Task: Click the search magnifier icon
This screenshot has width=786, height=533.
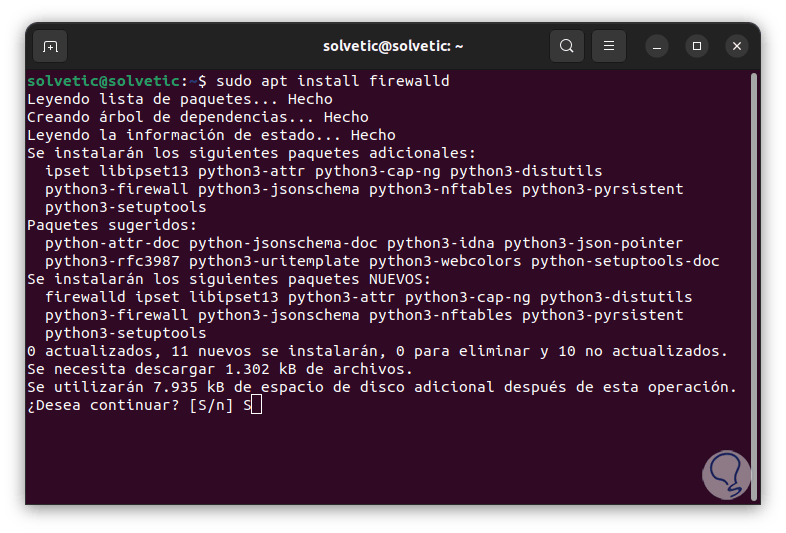Action: point(567,46)
